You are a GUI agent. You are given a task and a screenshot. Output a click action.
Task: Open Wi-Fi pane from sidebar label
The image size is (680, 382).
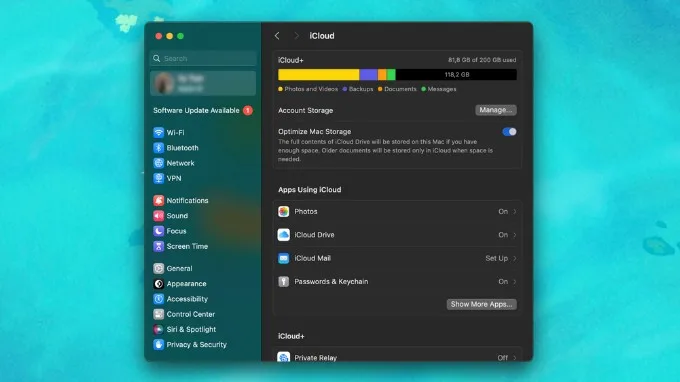click(x=175, y=133)
